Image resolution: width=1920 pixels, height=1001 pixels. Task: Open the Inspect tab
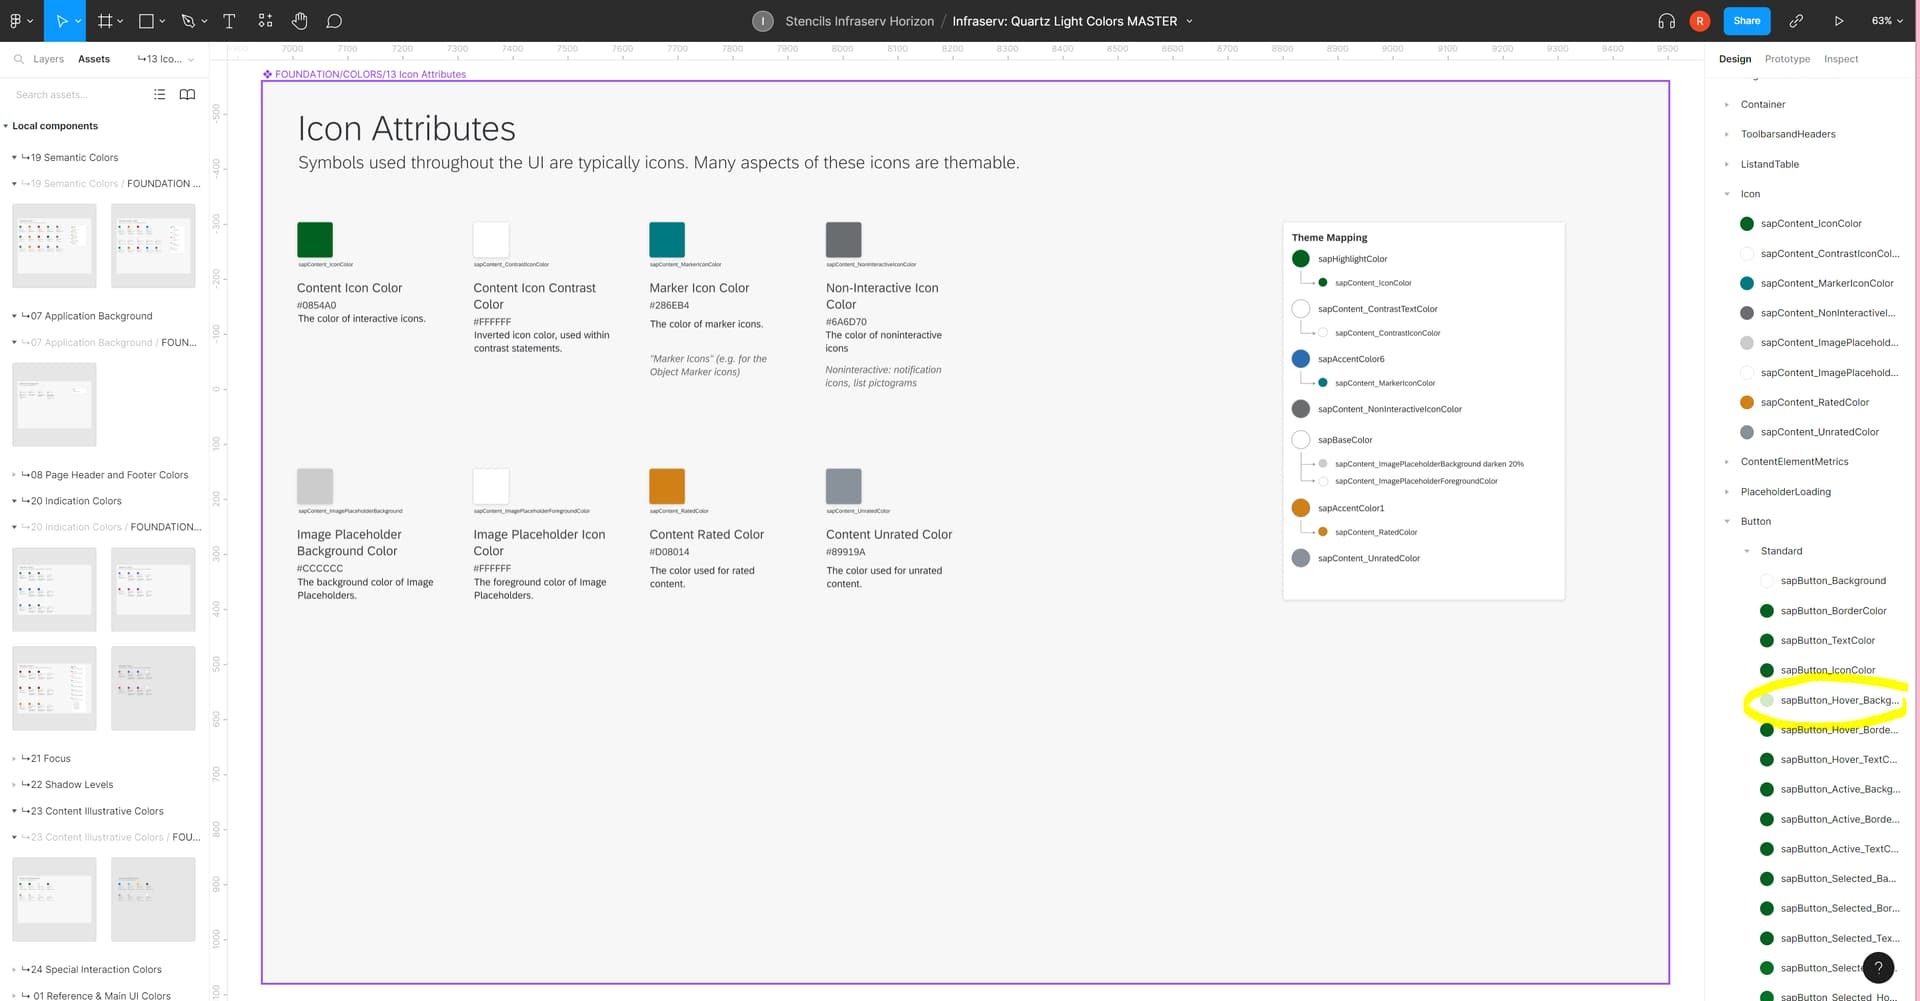click(1841, 59)
